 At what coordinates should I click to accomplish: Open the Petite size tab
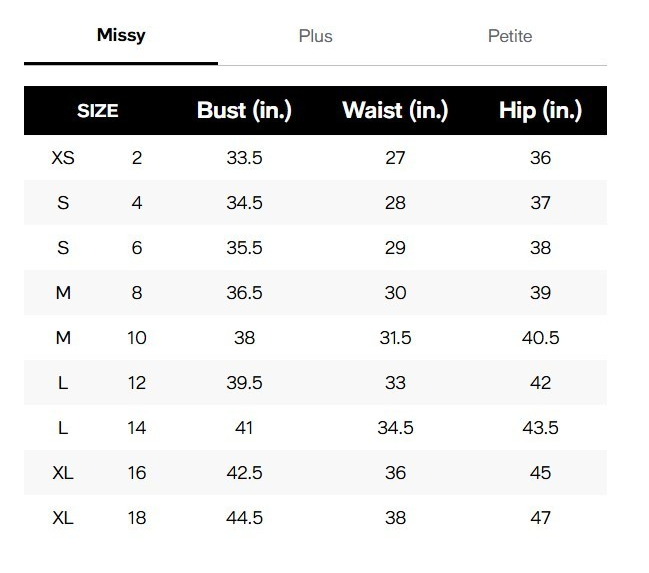[510, 36]
